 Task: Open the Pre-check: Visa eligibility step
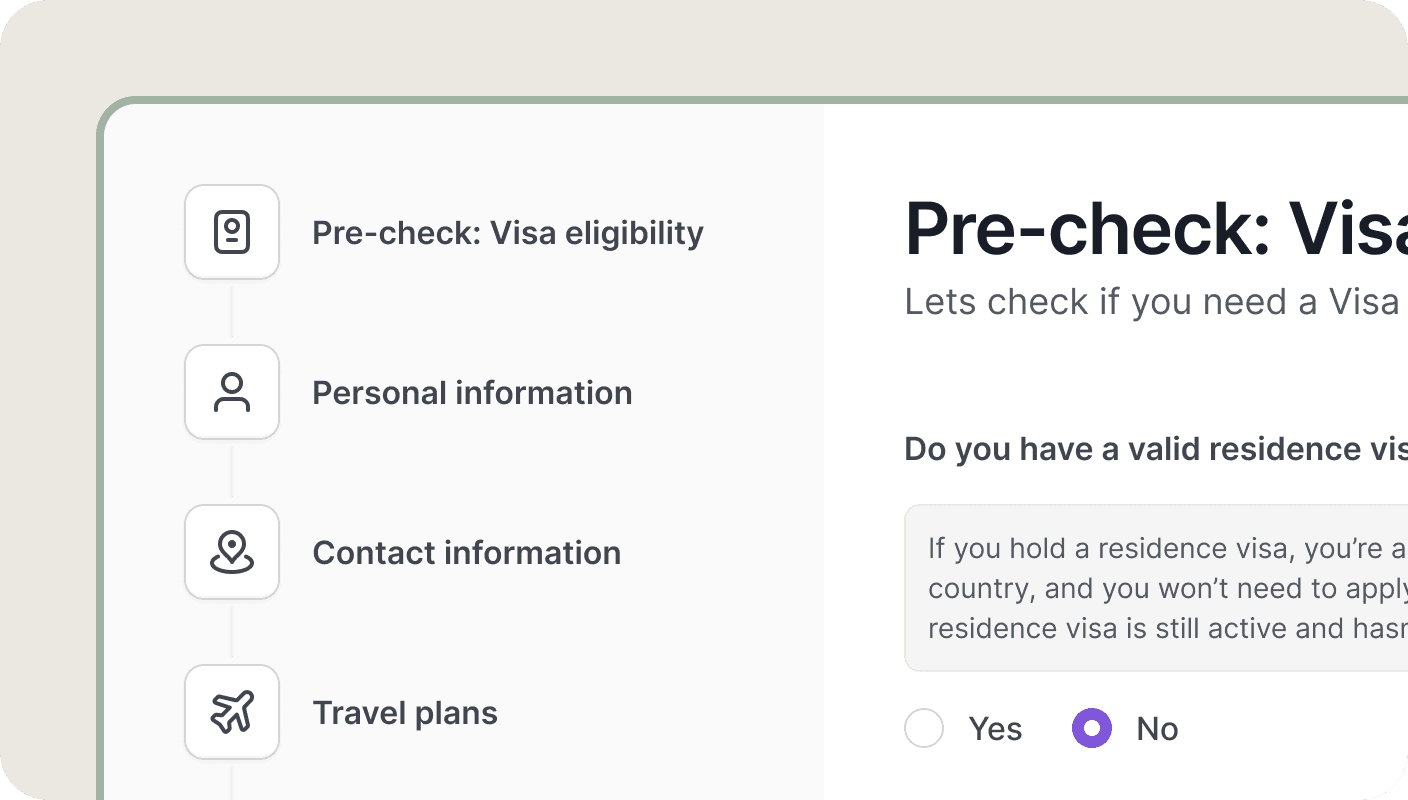[508, 232]
